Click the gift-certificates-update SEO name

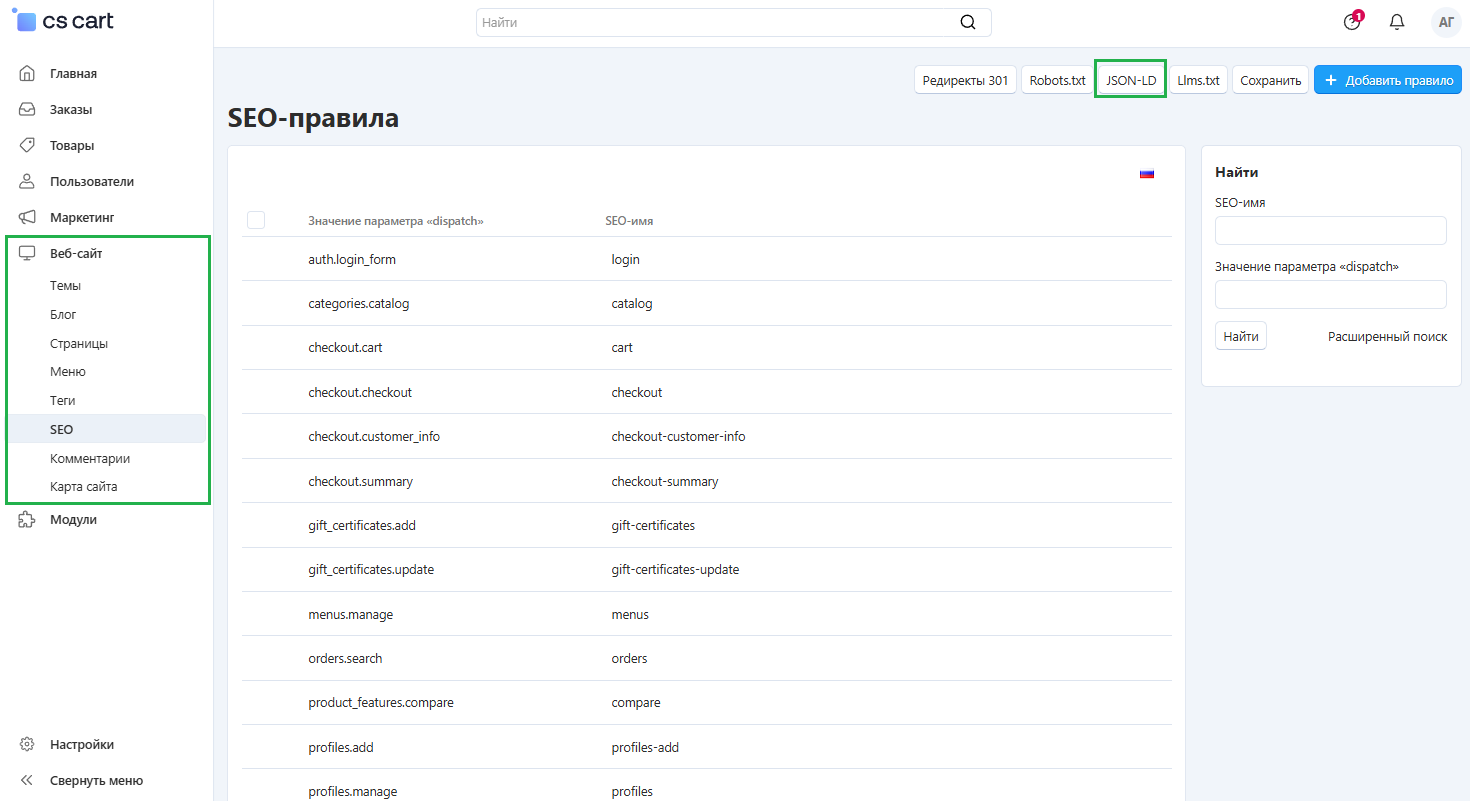(675, 569)
